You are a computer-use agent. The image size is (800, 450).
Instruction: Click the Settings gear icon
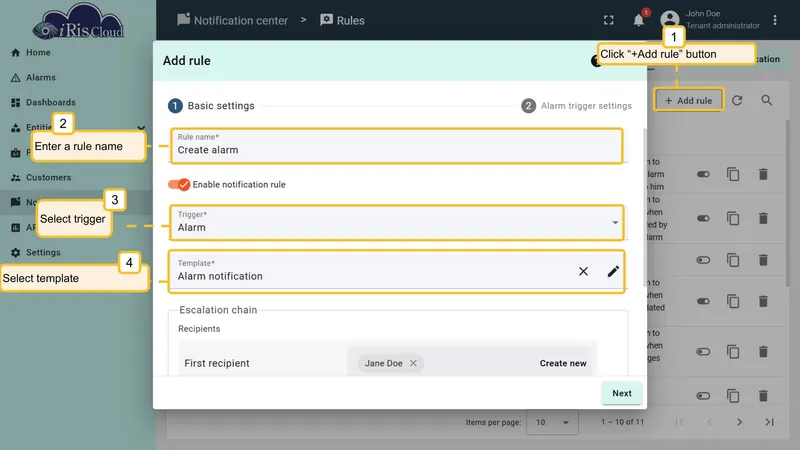[15, 253]
